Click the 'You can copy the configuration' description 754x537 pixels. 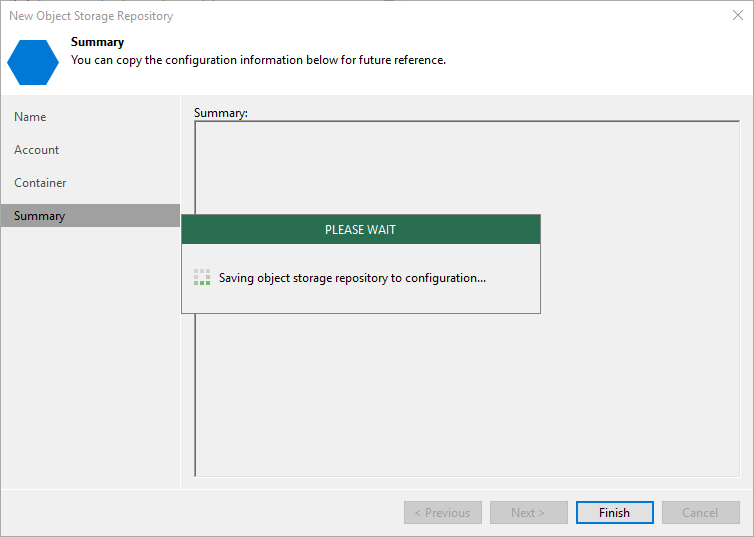258,60
